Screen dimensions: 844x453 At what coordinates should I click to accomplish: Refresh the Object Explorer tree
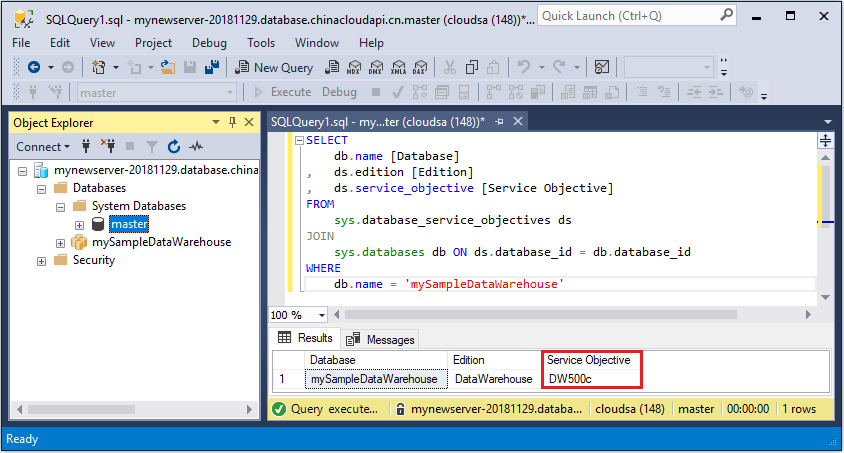(174, 146)
